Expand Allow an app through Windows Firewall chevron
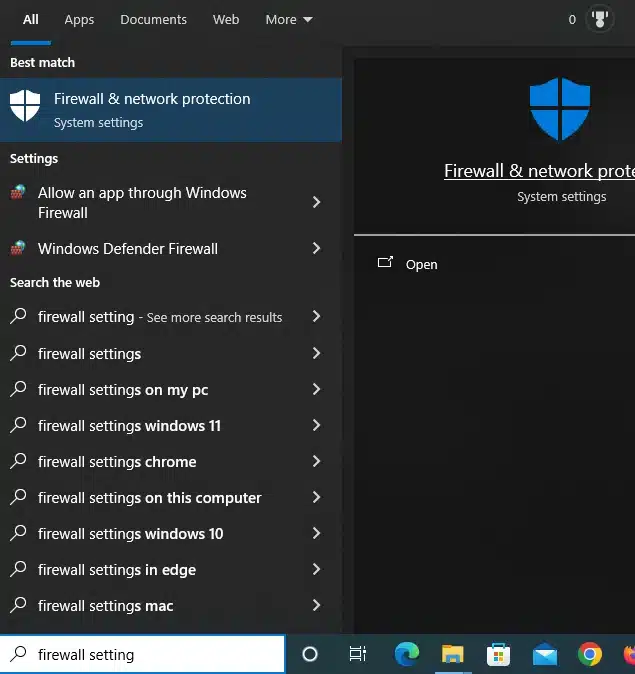The width and height of the screenshot is (635, 674). tap(316, 202)
